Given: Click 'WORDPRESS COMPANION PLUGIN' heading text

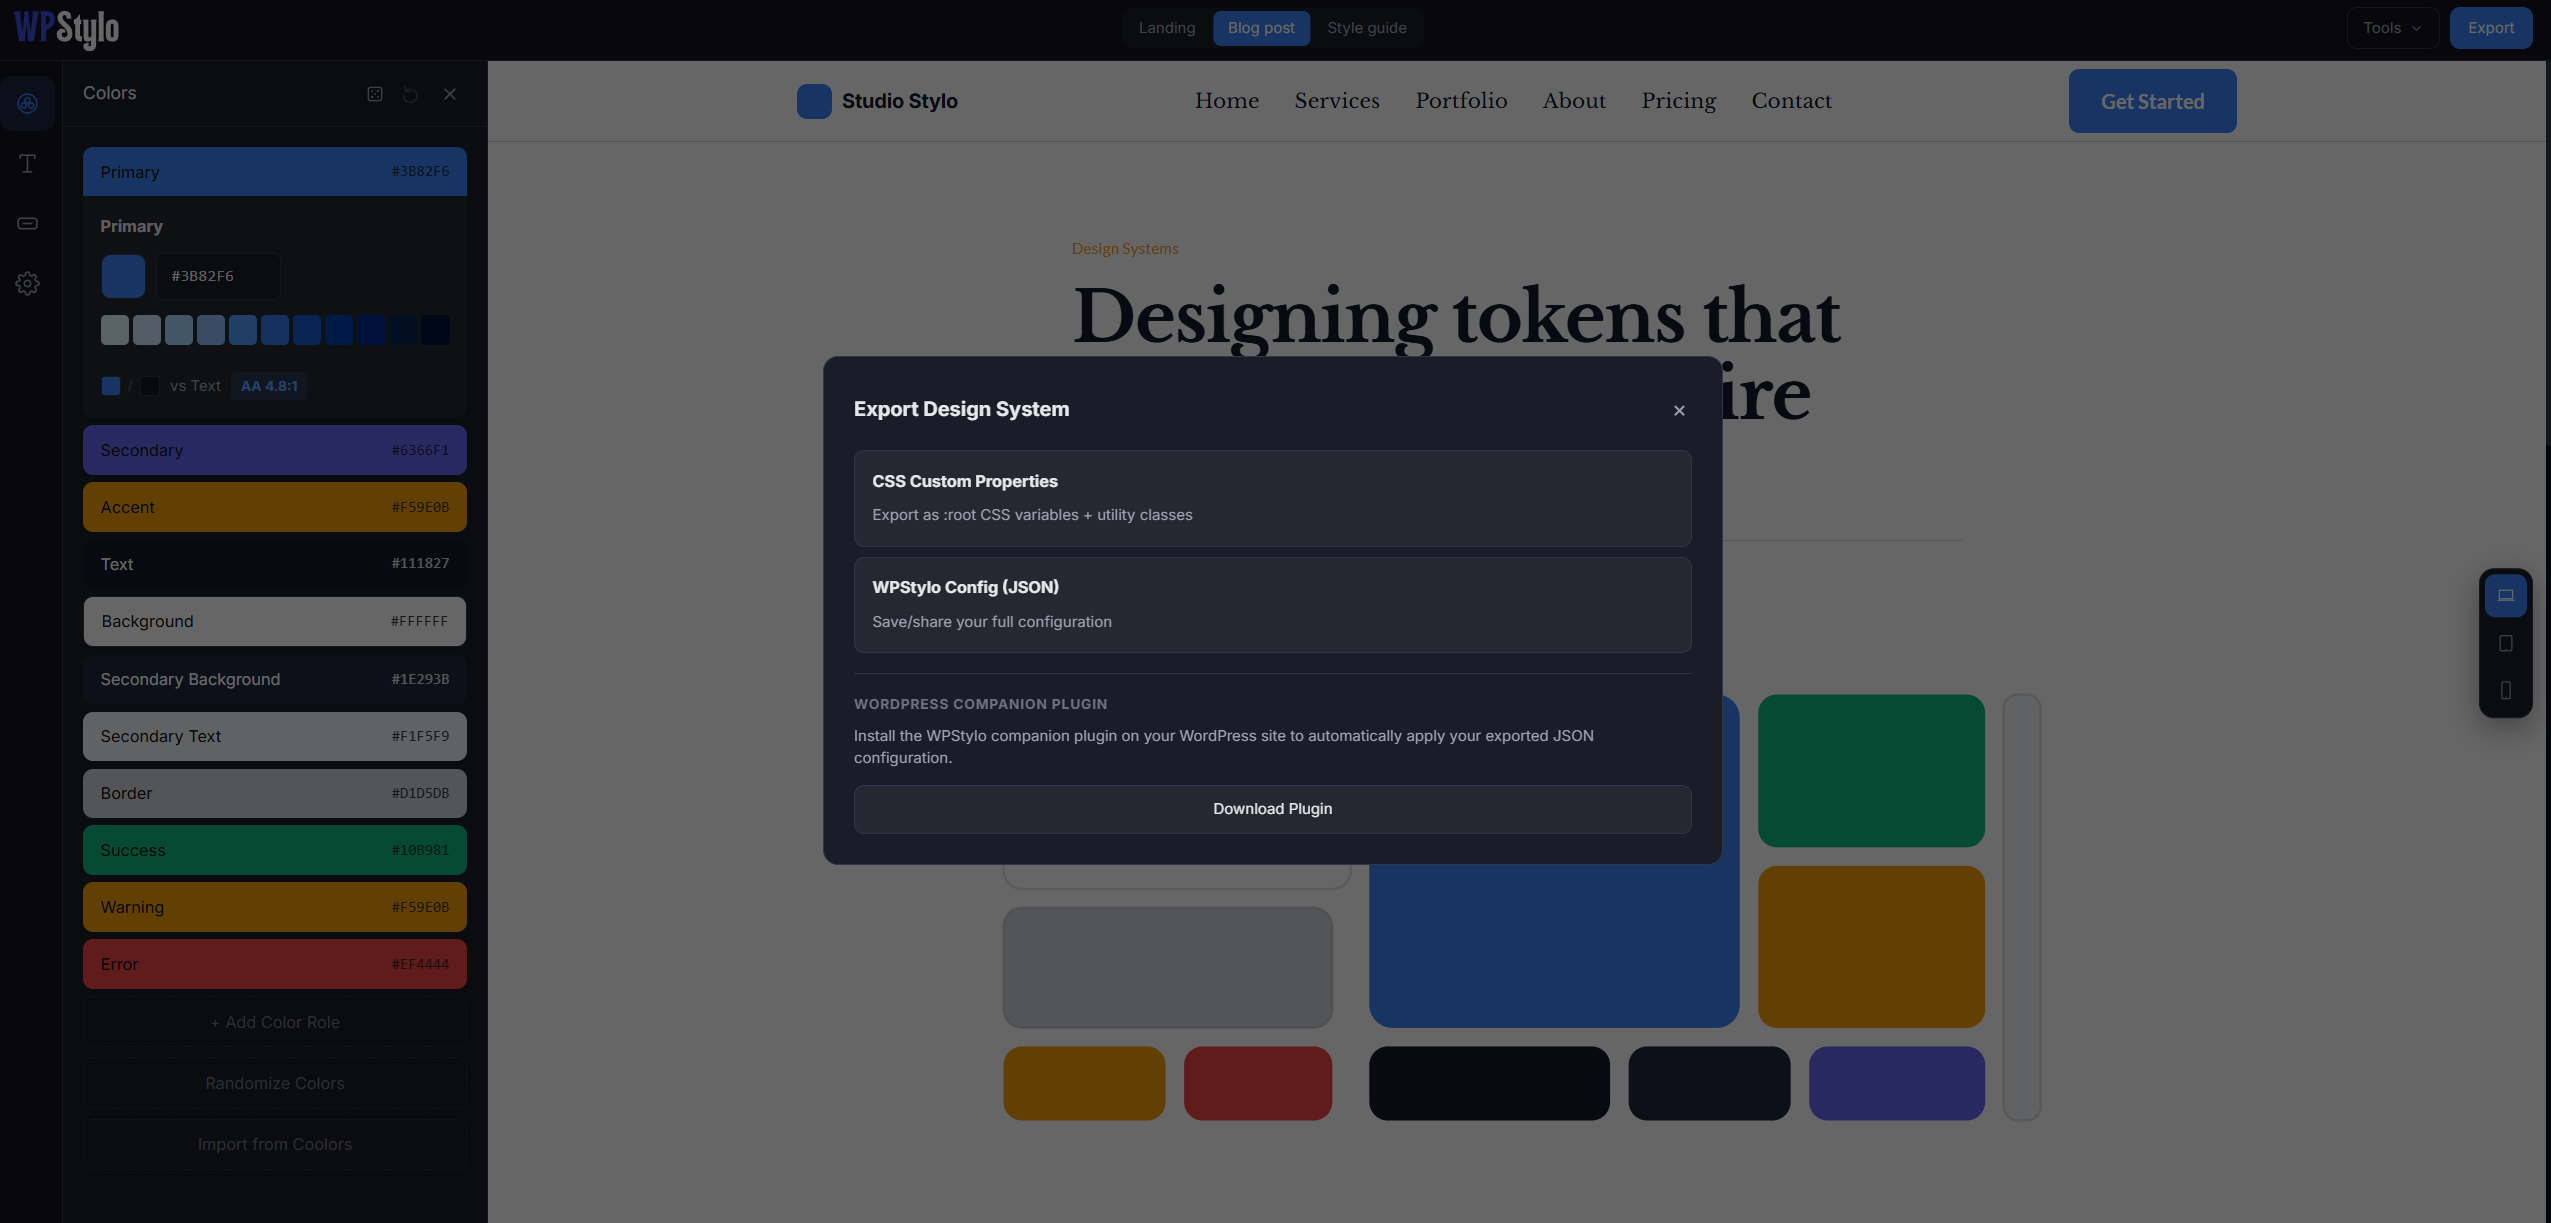Looking at the screenshot, I should 980,704.
